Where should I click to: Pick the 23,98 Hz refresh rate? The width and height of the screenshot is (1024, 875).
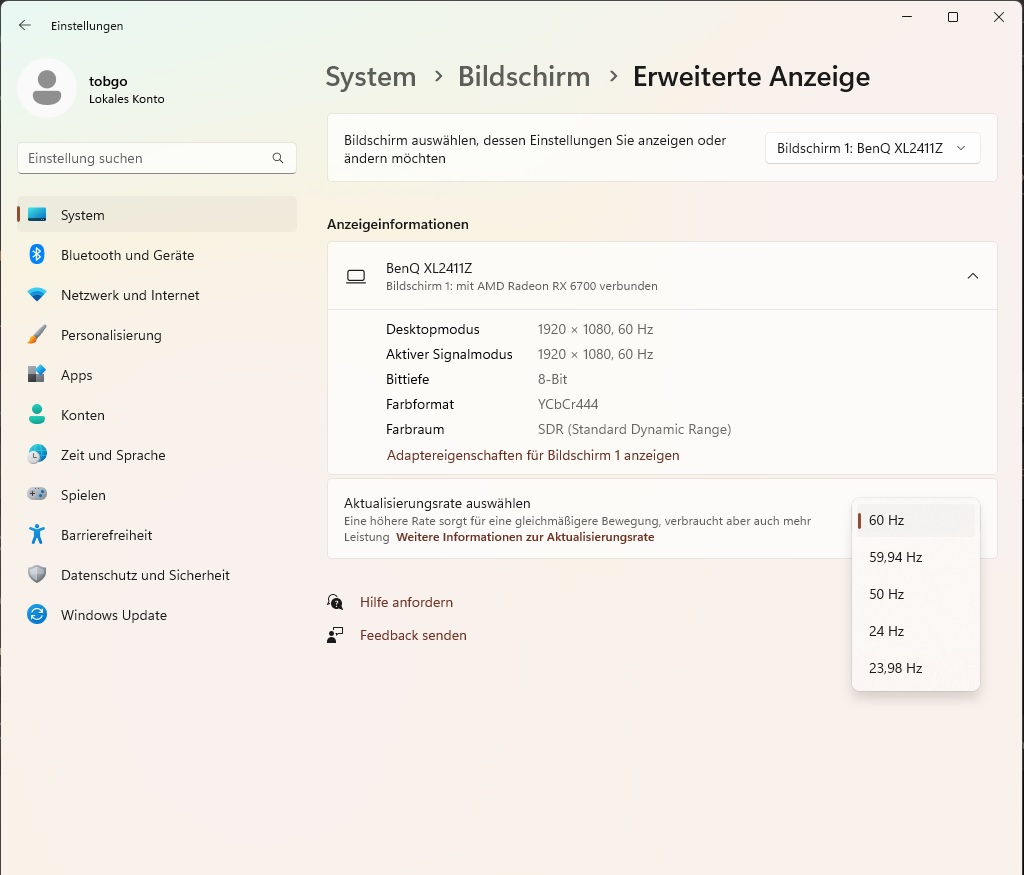coord(895,668)
